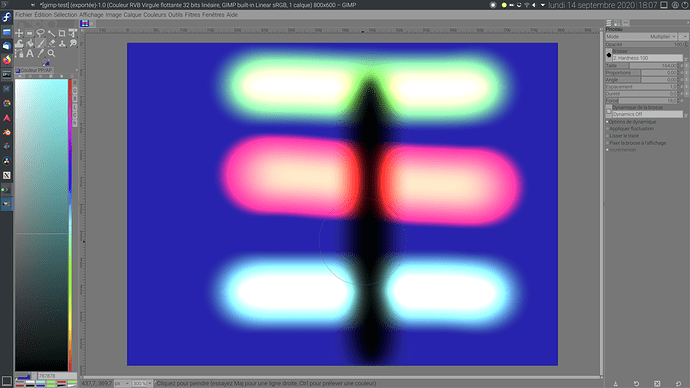Click the hex color notation field
The height and width of the screenshot is (388, 690).
click(56, 376)
